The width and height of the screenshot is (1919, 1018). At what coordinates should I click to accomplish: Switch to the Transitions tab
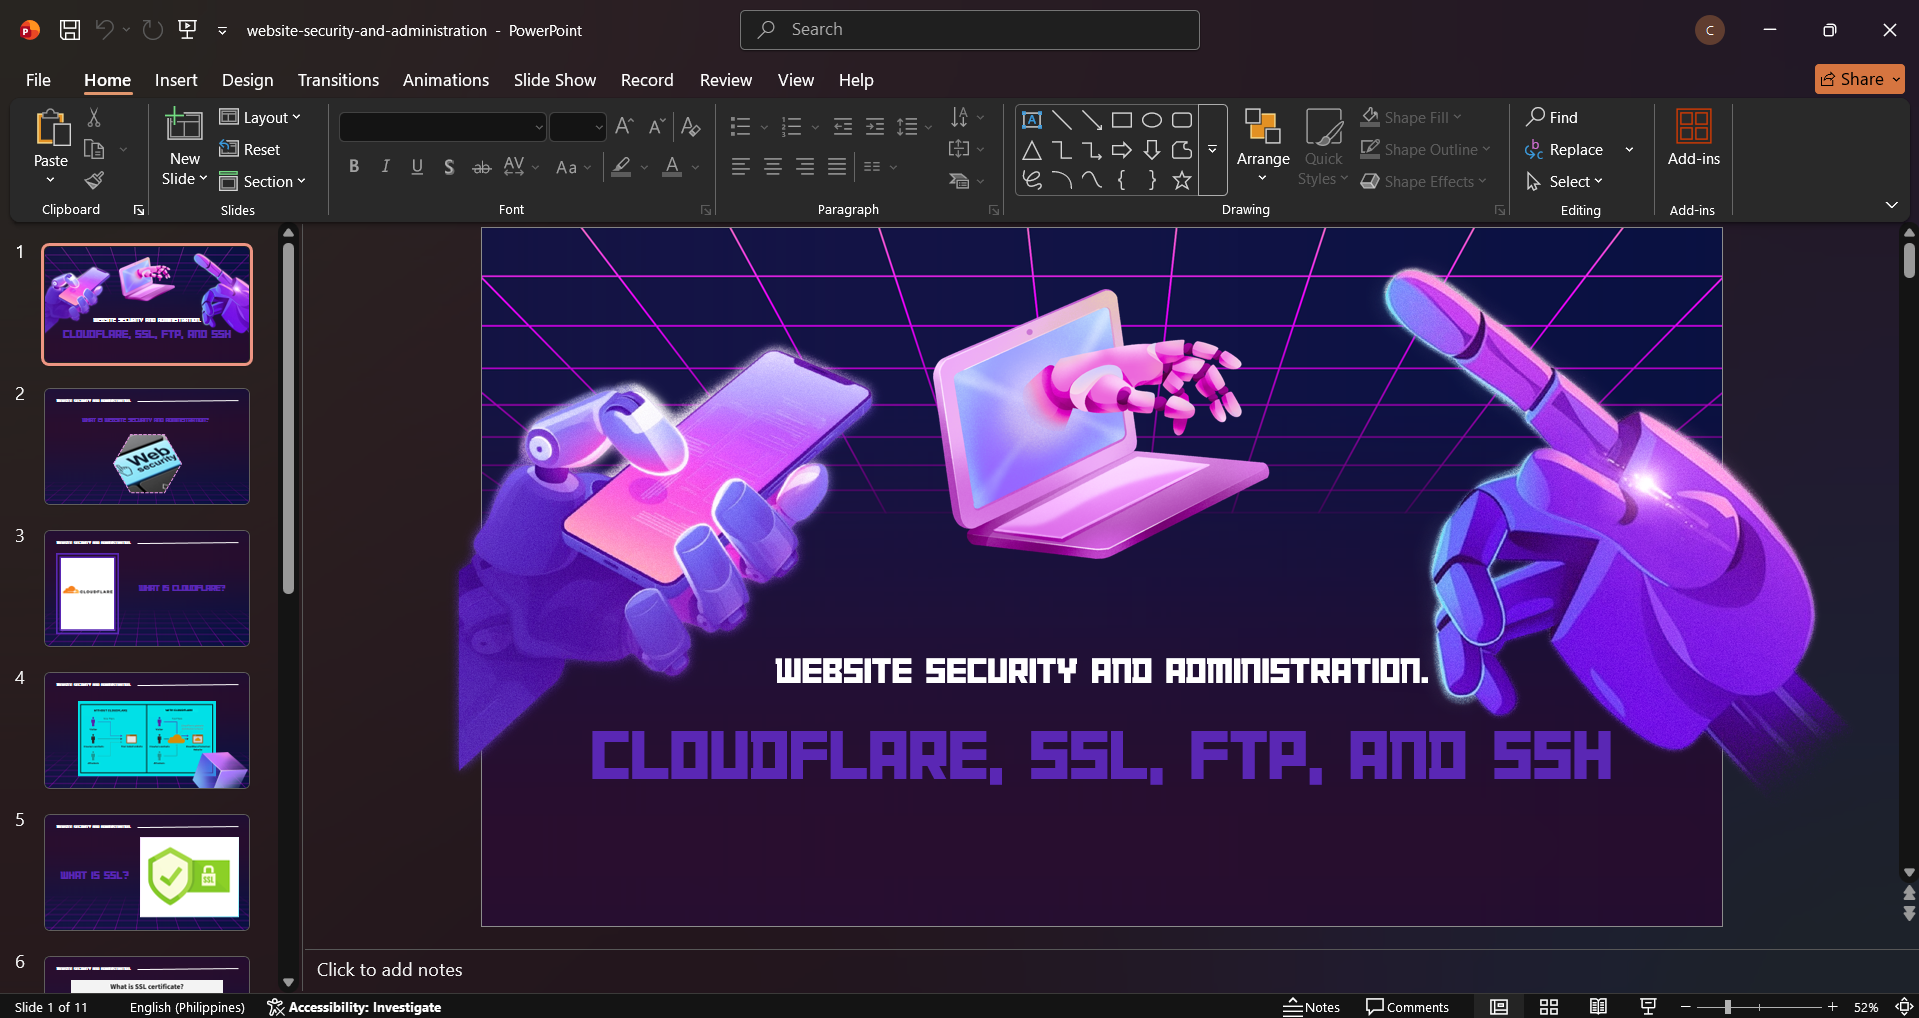point(338,80)
